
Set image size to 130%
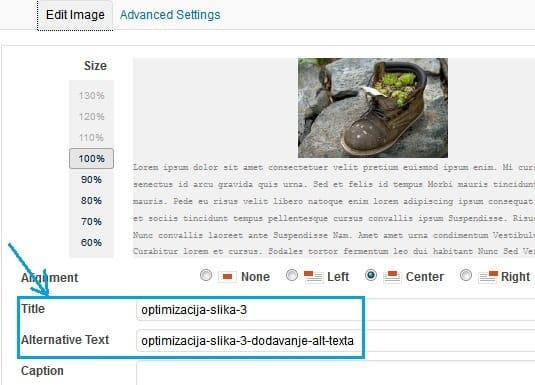tap(91, 96)
